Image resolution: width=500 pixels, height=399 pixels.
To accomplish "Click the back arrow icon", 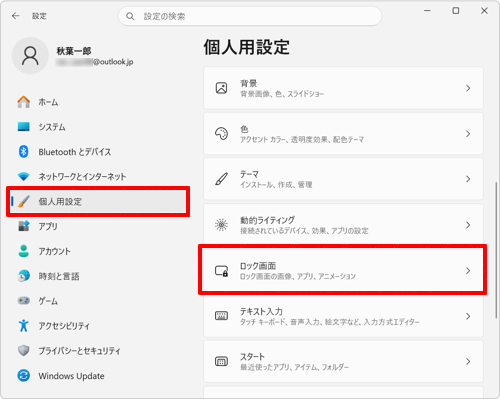I will coord(16,16).
